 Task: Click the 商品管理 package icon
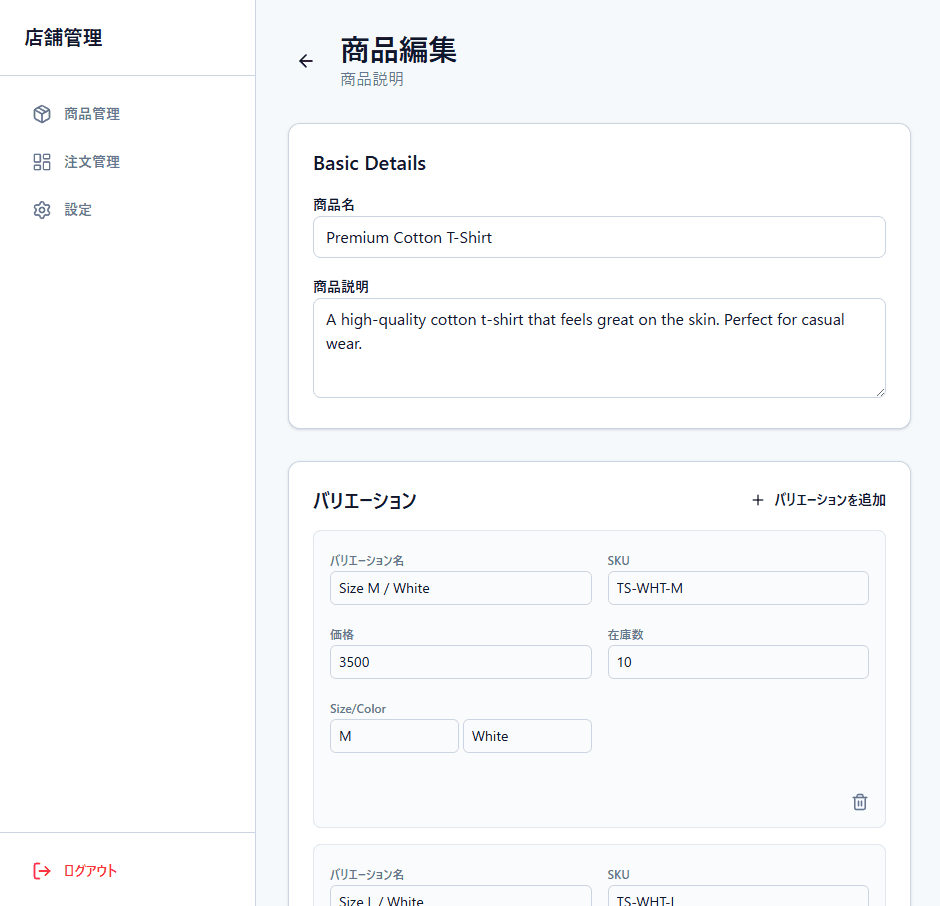tap(41, 113)
